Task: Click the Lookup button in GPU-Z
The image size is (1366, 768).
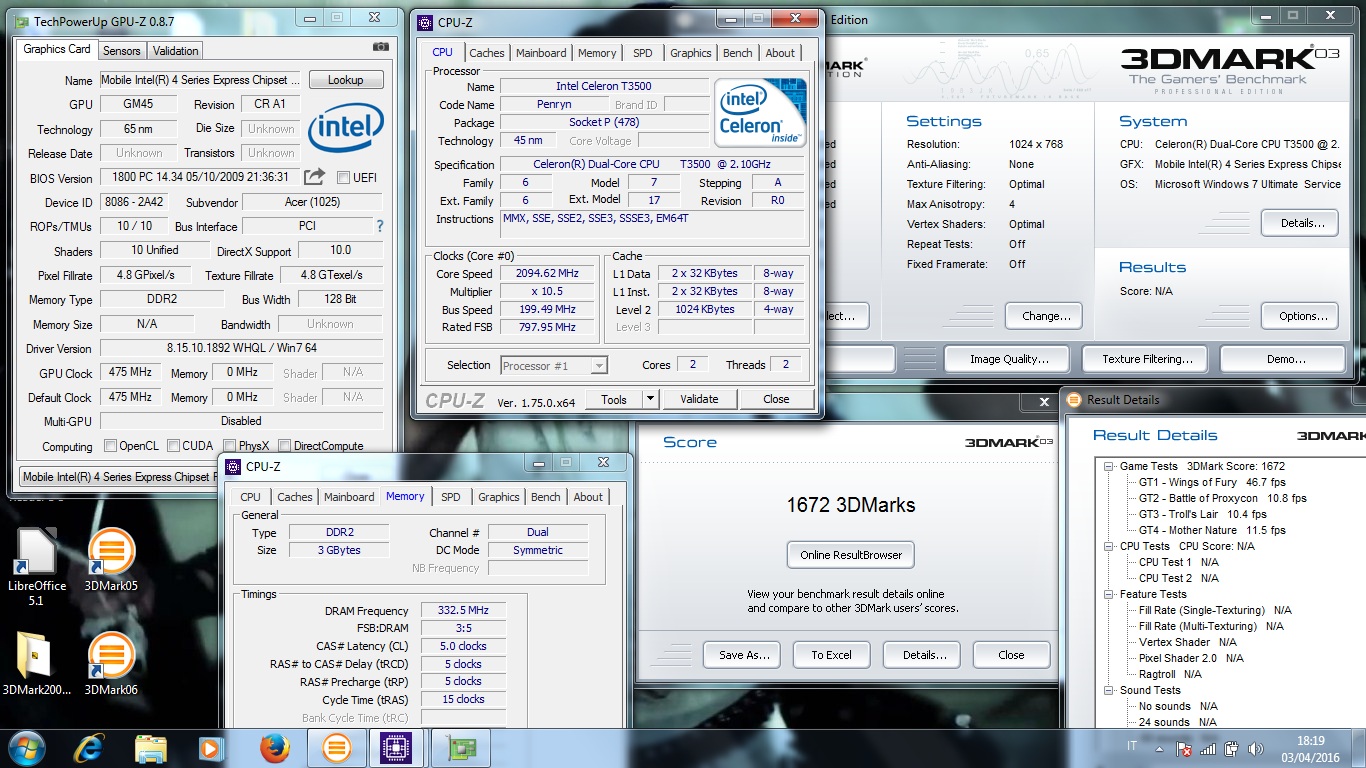Action: [346, 80]
